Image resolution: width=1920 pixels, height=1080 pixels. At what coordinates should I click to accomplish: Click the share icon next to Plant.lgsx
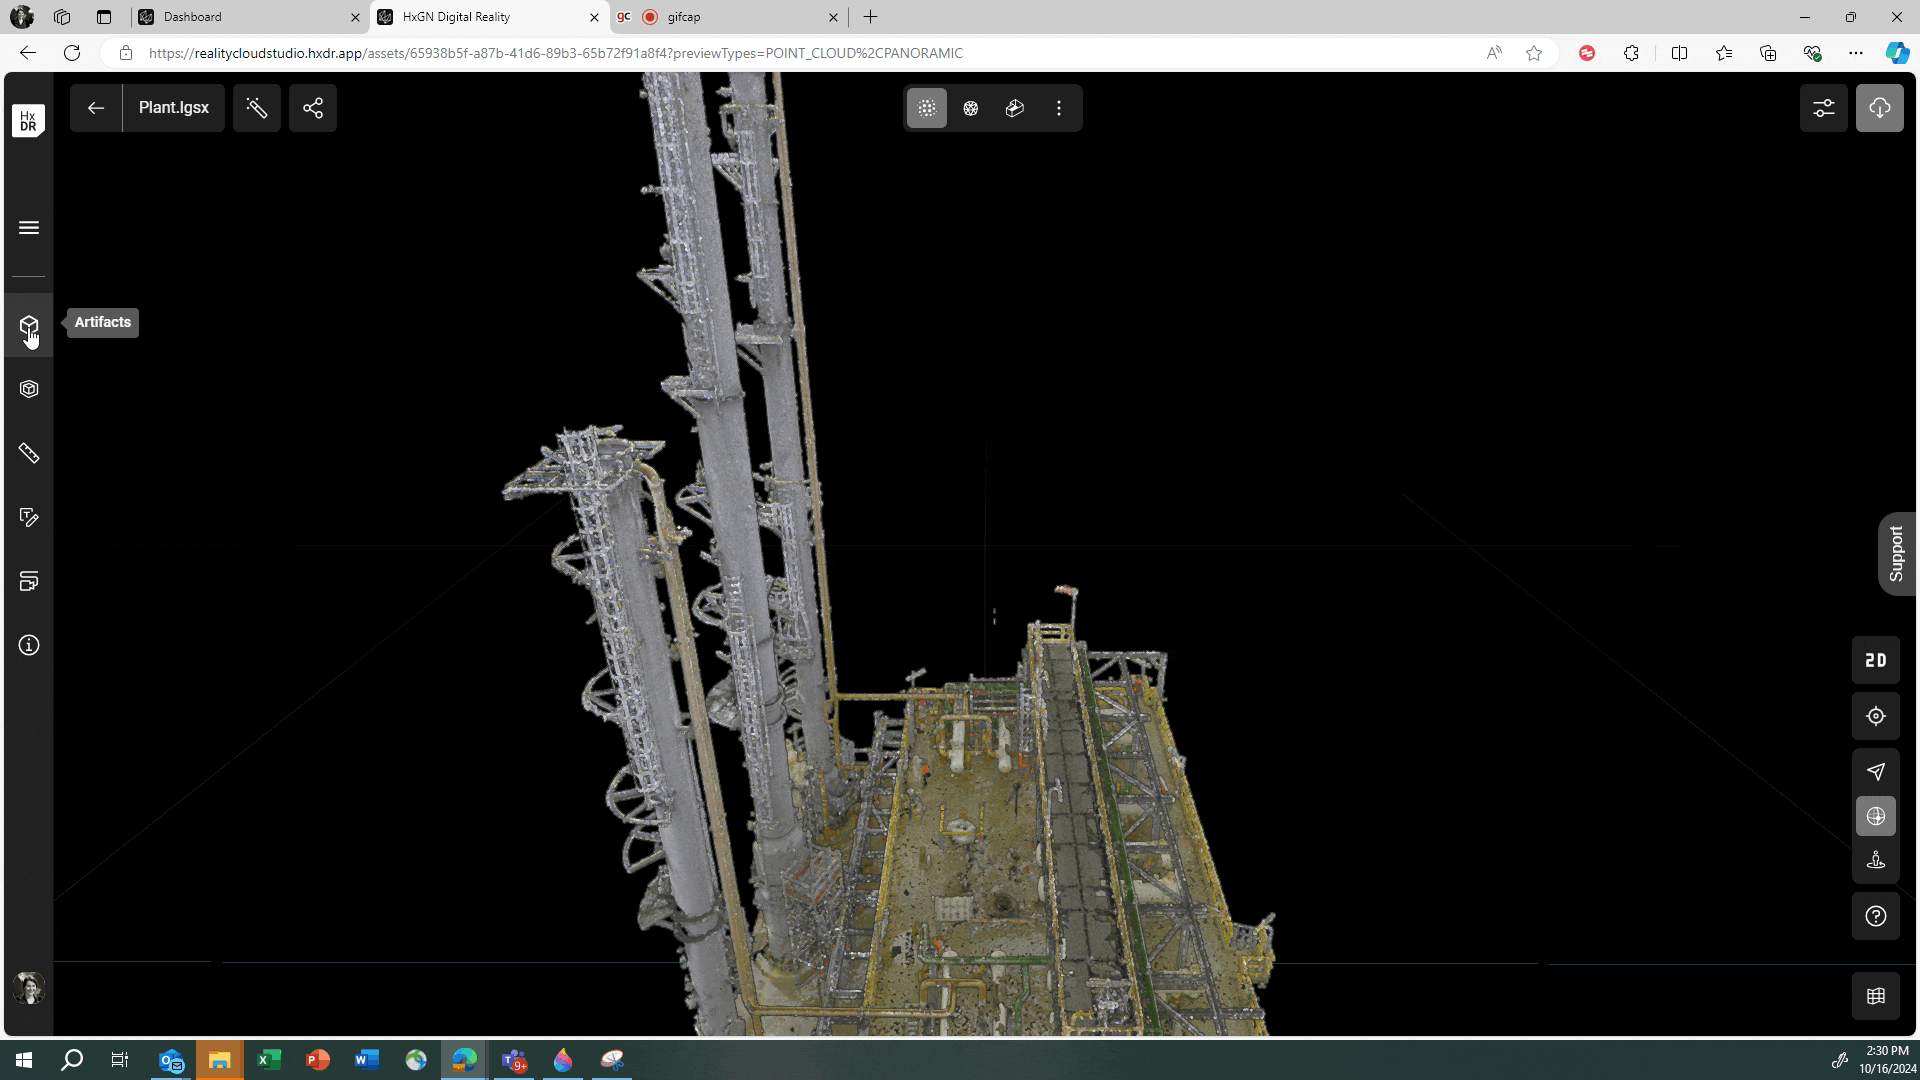(x=313, y=108)
